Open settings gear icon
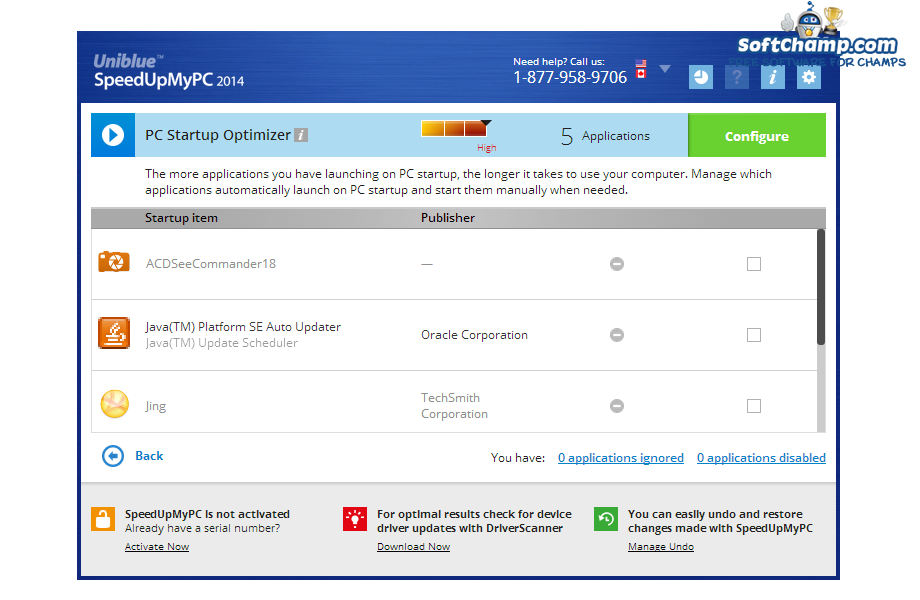Screen dimensions: 920x600 [809, 77]
